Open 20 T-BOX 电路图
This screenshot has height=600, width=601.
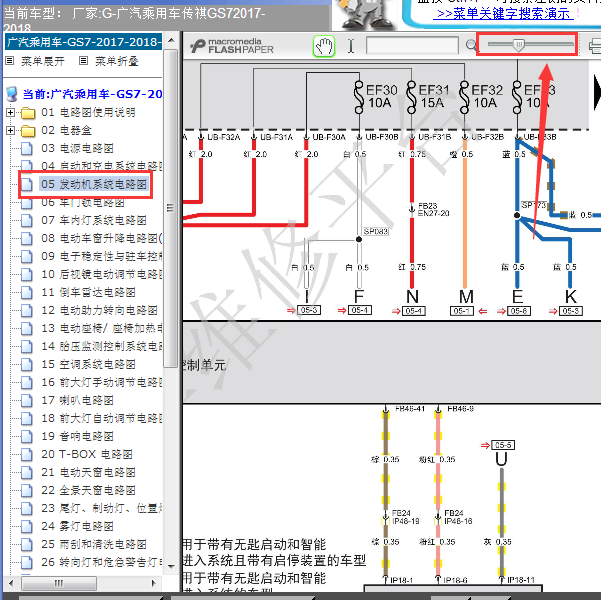coord(87,454)
